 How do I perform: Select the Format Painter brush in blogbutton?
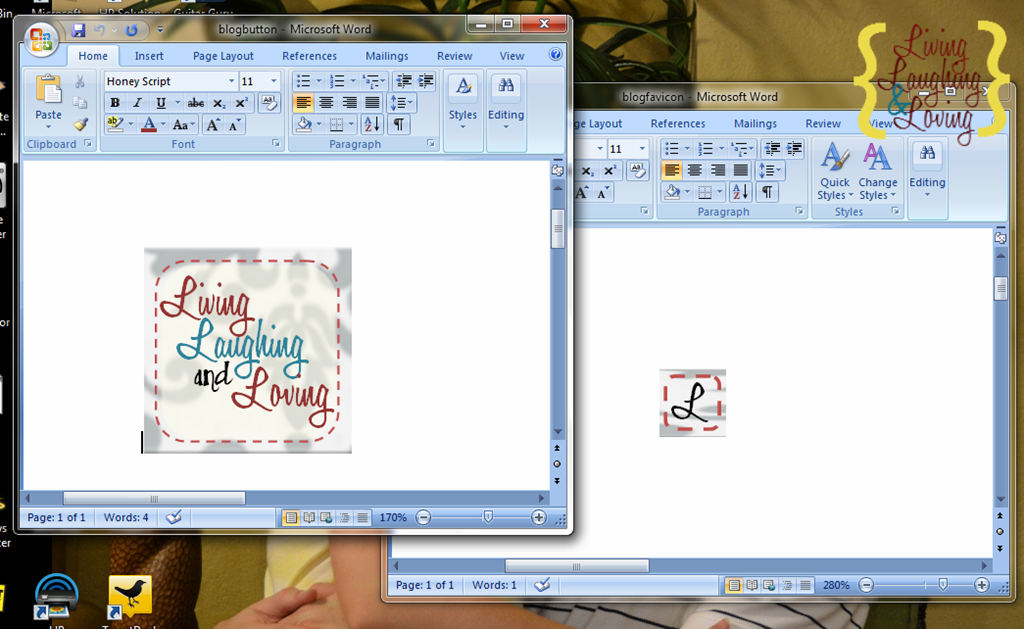pos(80,124)
